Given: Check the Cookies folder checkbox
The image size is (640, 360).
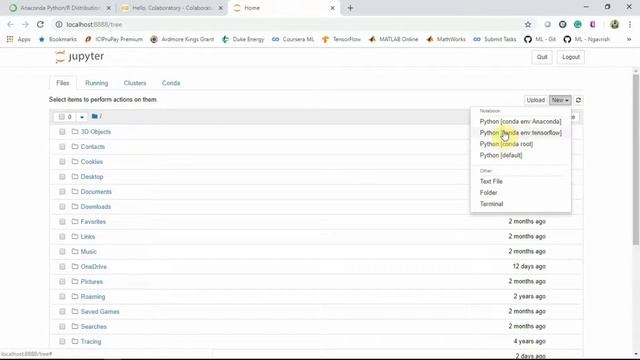Looking at the screenshot, I should tap(62, 162).
